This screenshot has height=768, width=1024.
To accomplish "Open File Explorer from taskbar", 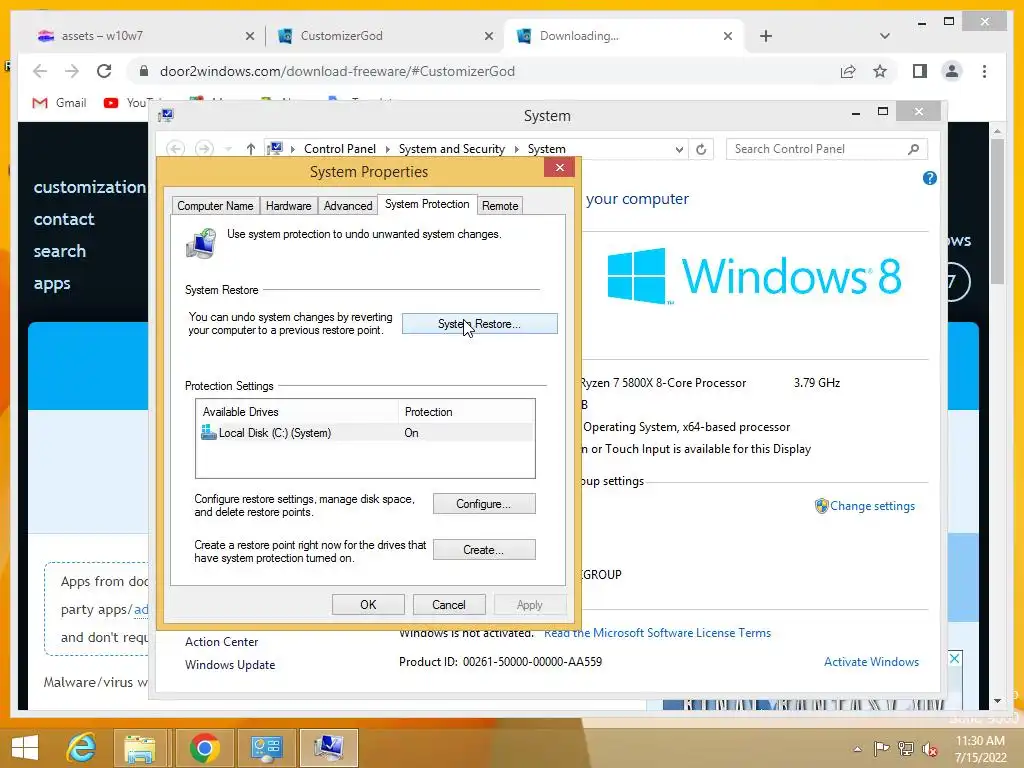I will tap(140, 748).
